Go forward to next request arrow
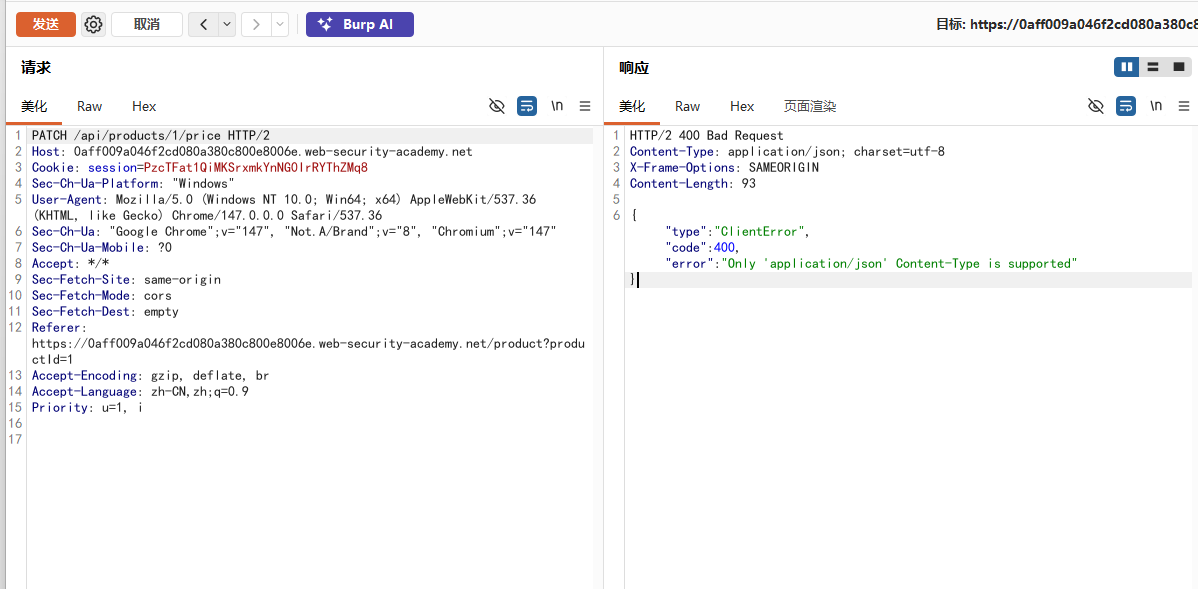The height and width of the screenshot is (589, 1198). point(256,24)
